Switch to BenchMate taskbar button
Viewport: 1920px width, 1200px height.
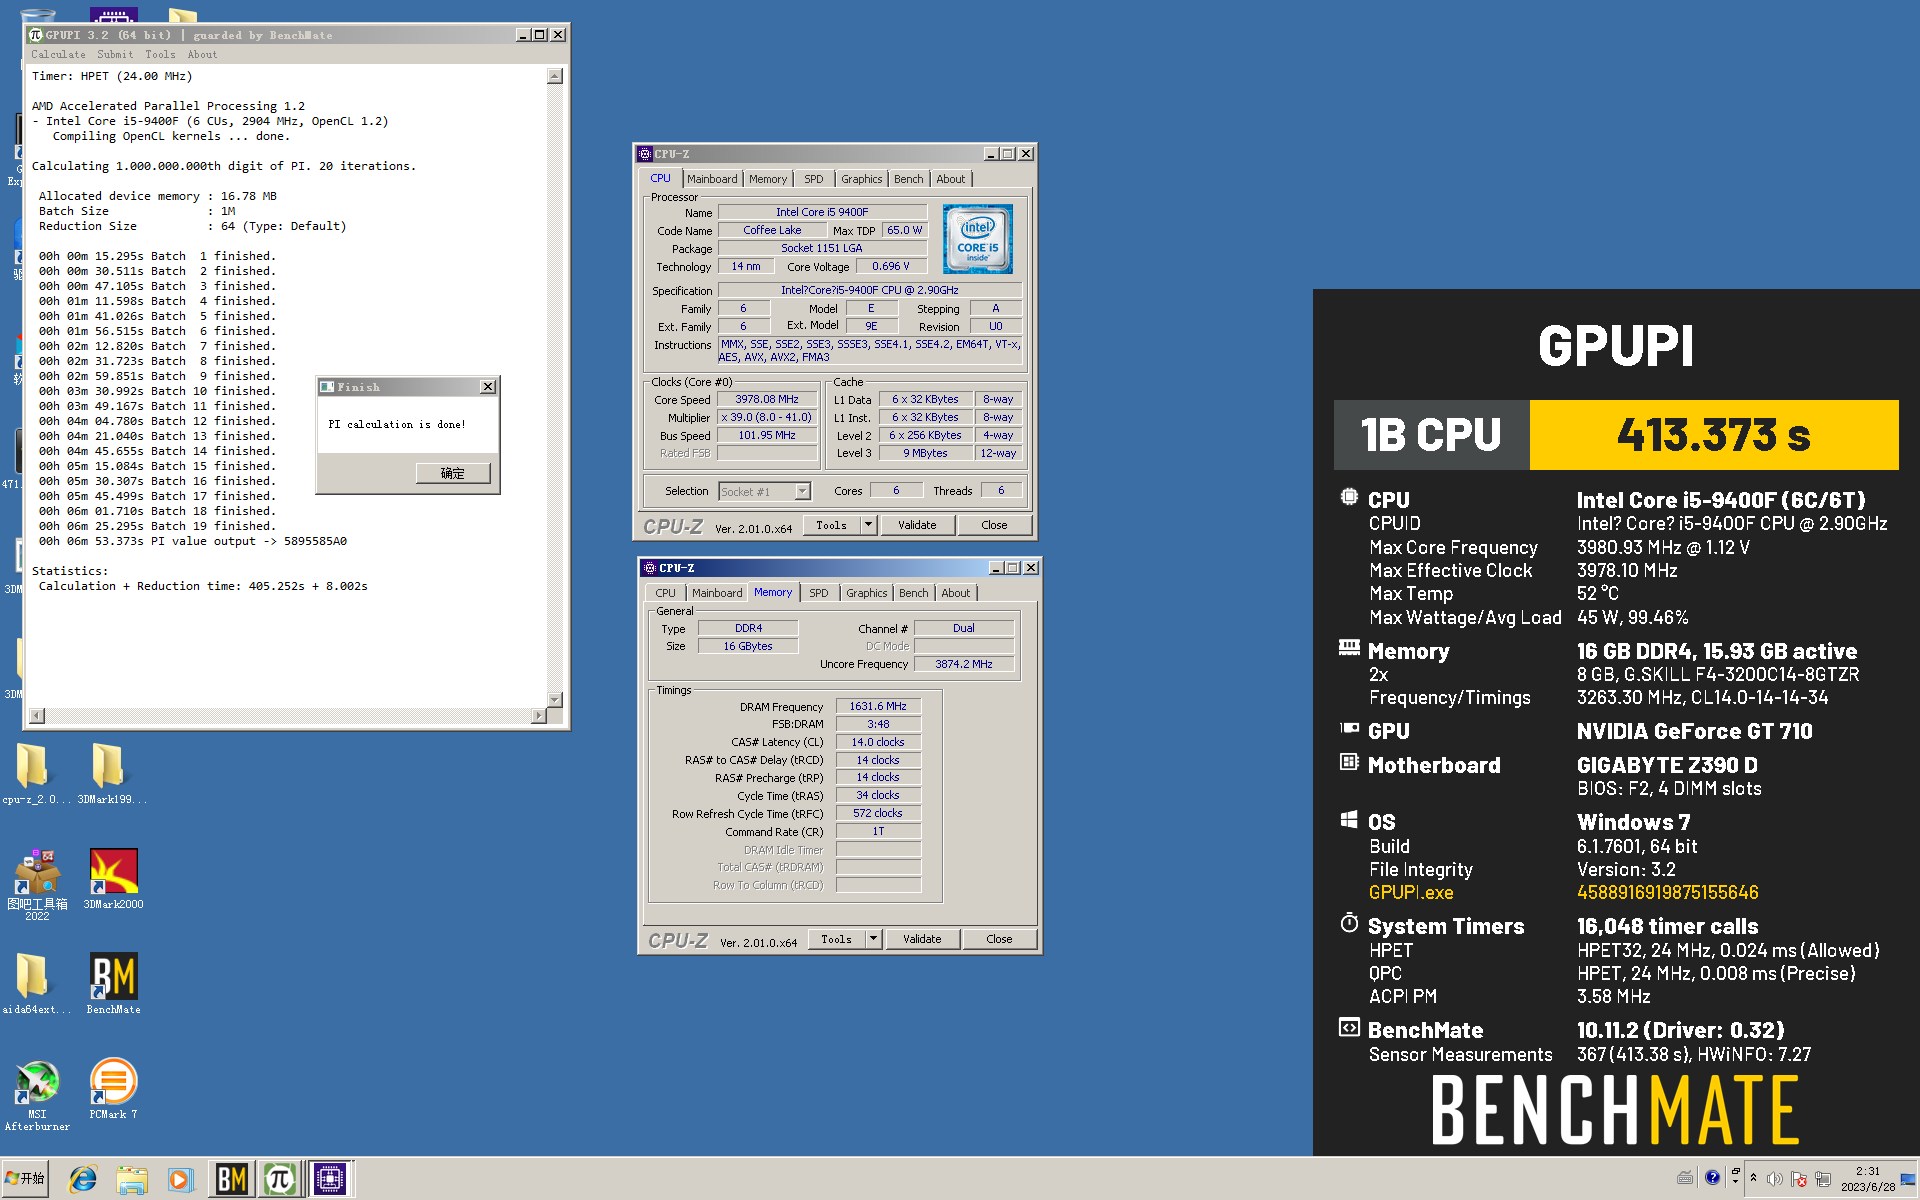pyautogui.click(x=231, y=1180)
